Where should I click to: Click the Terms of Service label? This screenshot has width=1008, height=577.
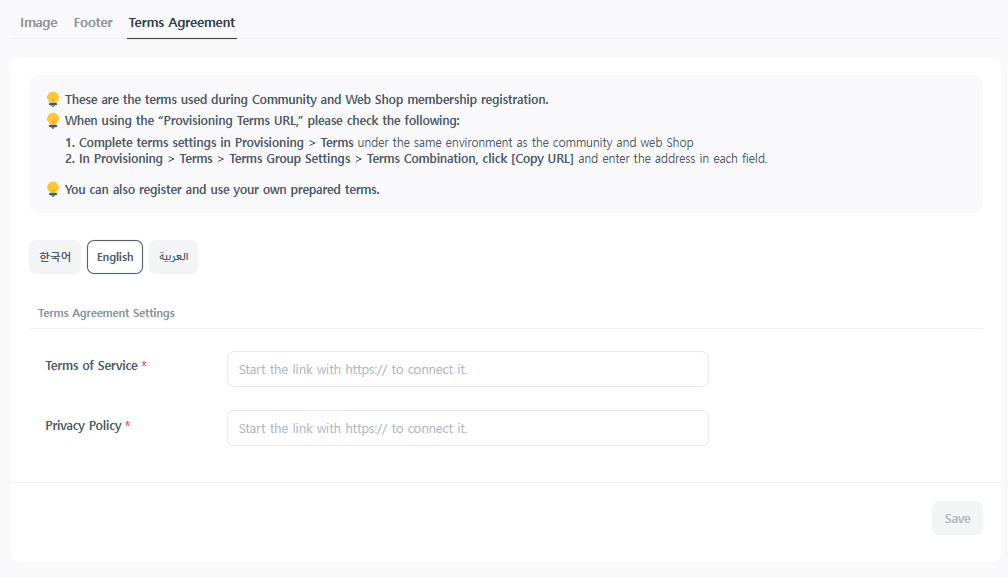coord(91,366)
